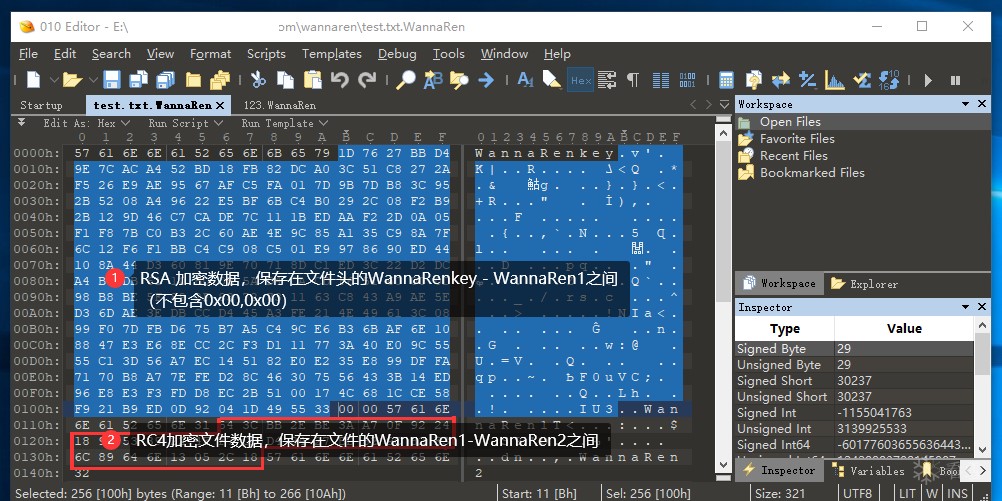The width and height of the screenshot is (1002, 501).
Task: Click the Save All stacked floppies icon
Action: click(166, 80)
